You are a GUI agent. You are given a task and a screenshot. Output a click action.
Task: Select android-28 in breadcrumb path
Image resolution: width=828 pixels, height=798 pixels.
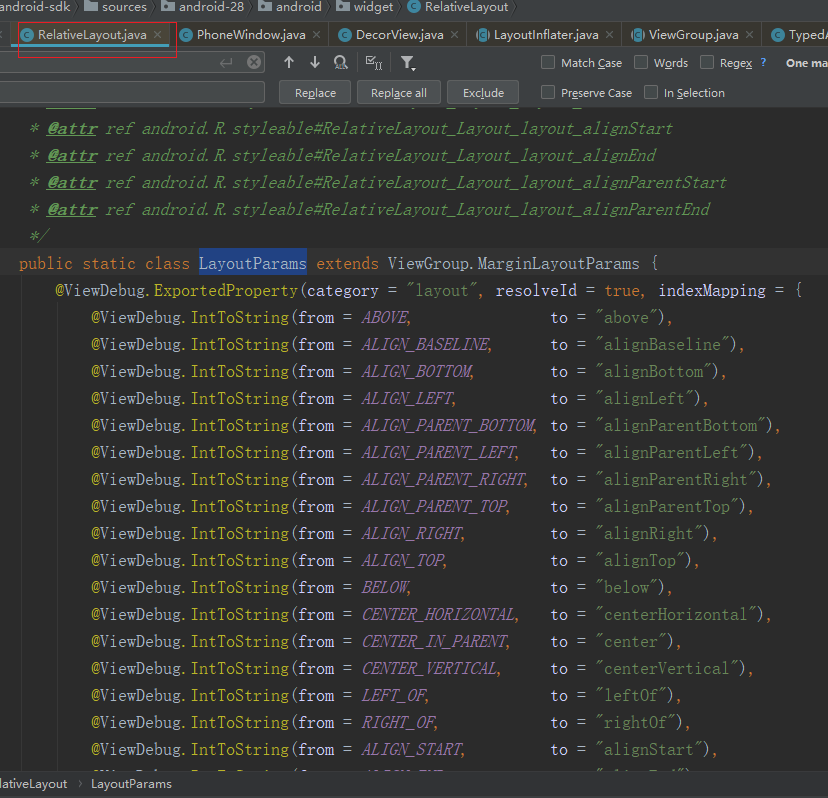coord(203,7)
